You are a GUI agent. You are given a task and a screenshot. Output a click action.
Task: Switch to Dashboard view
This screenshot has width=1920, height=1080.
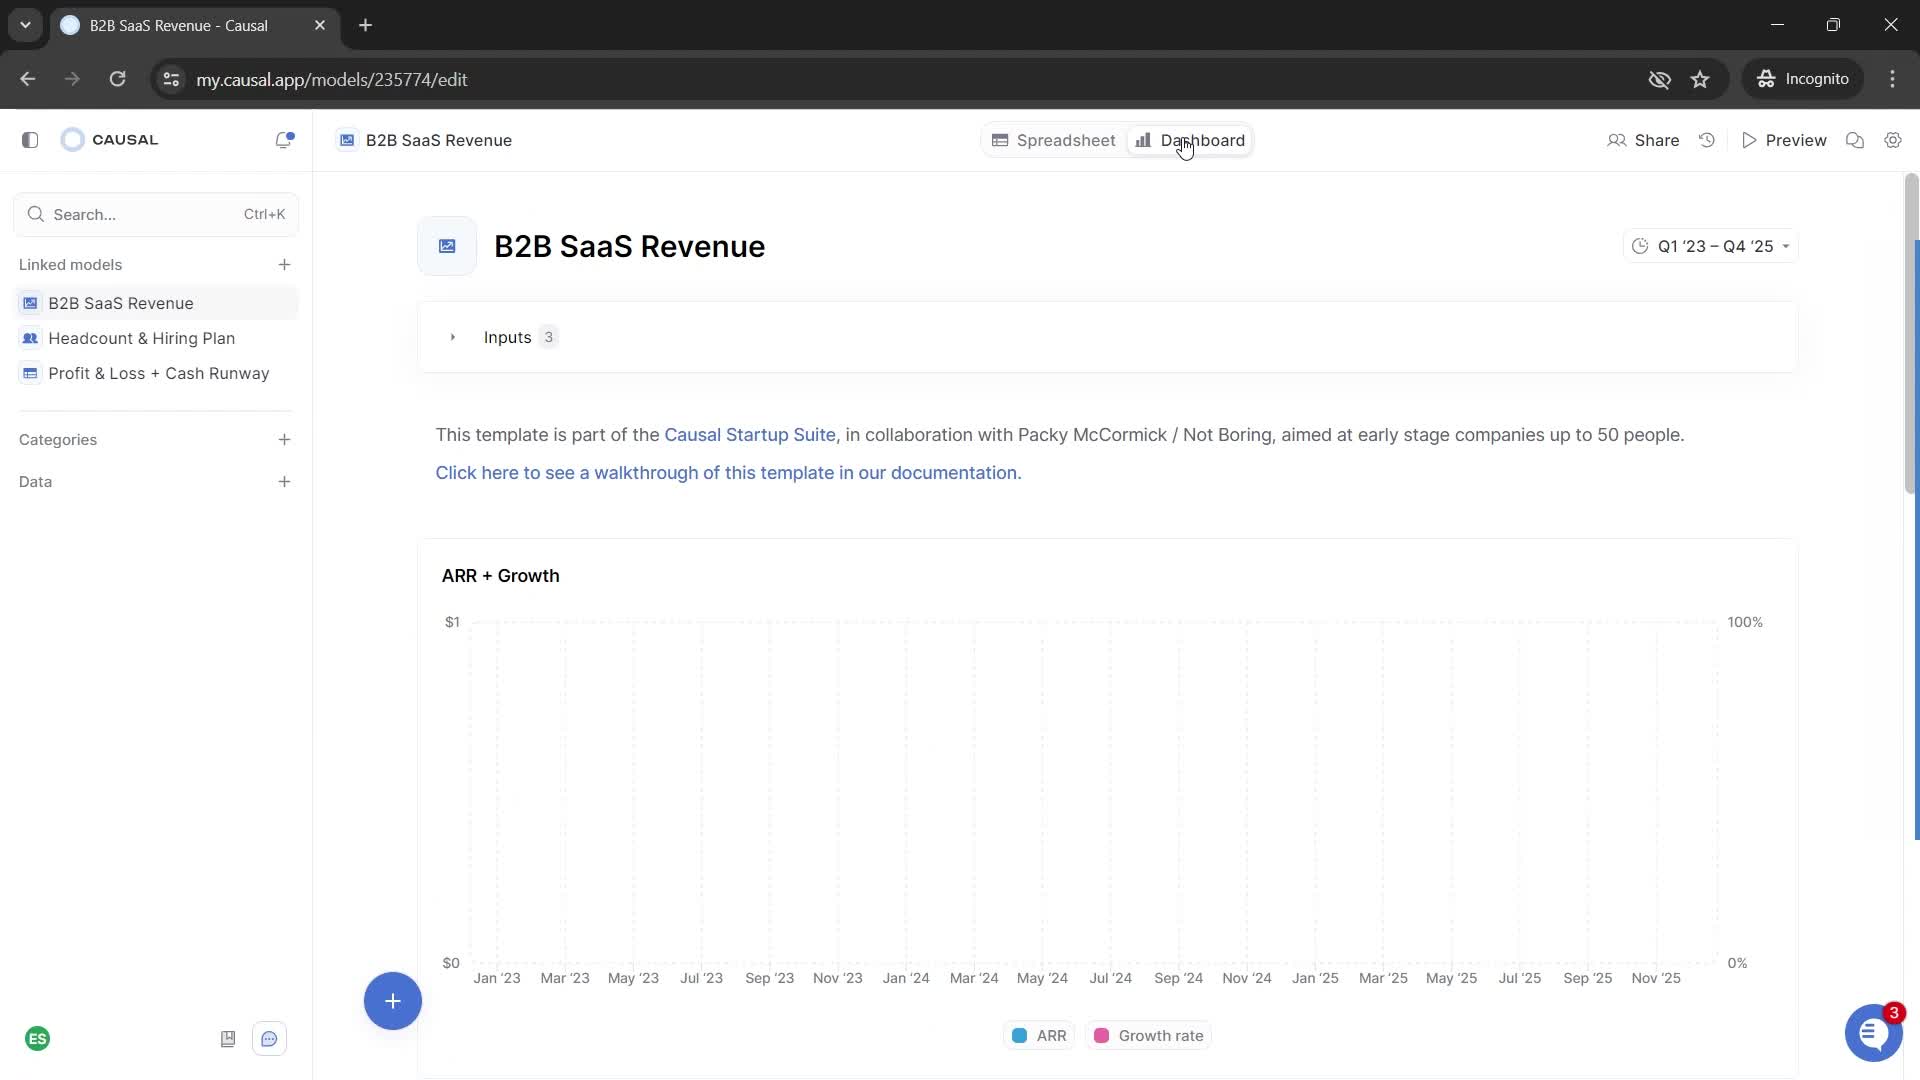click(x=1190, y=140)
